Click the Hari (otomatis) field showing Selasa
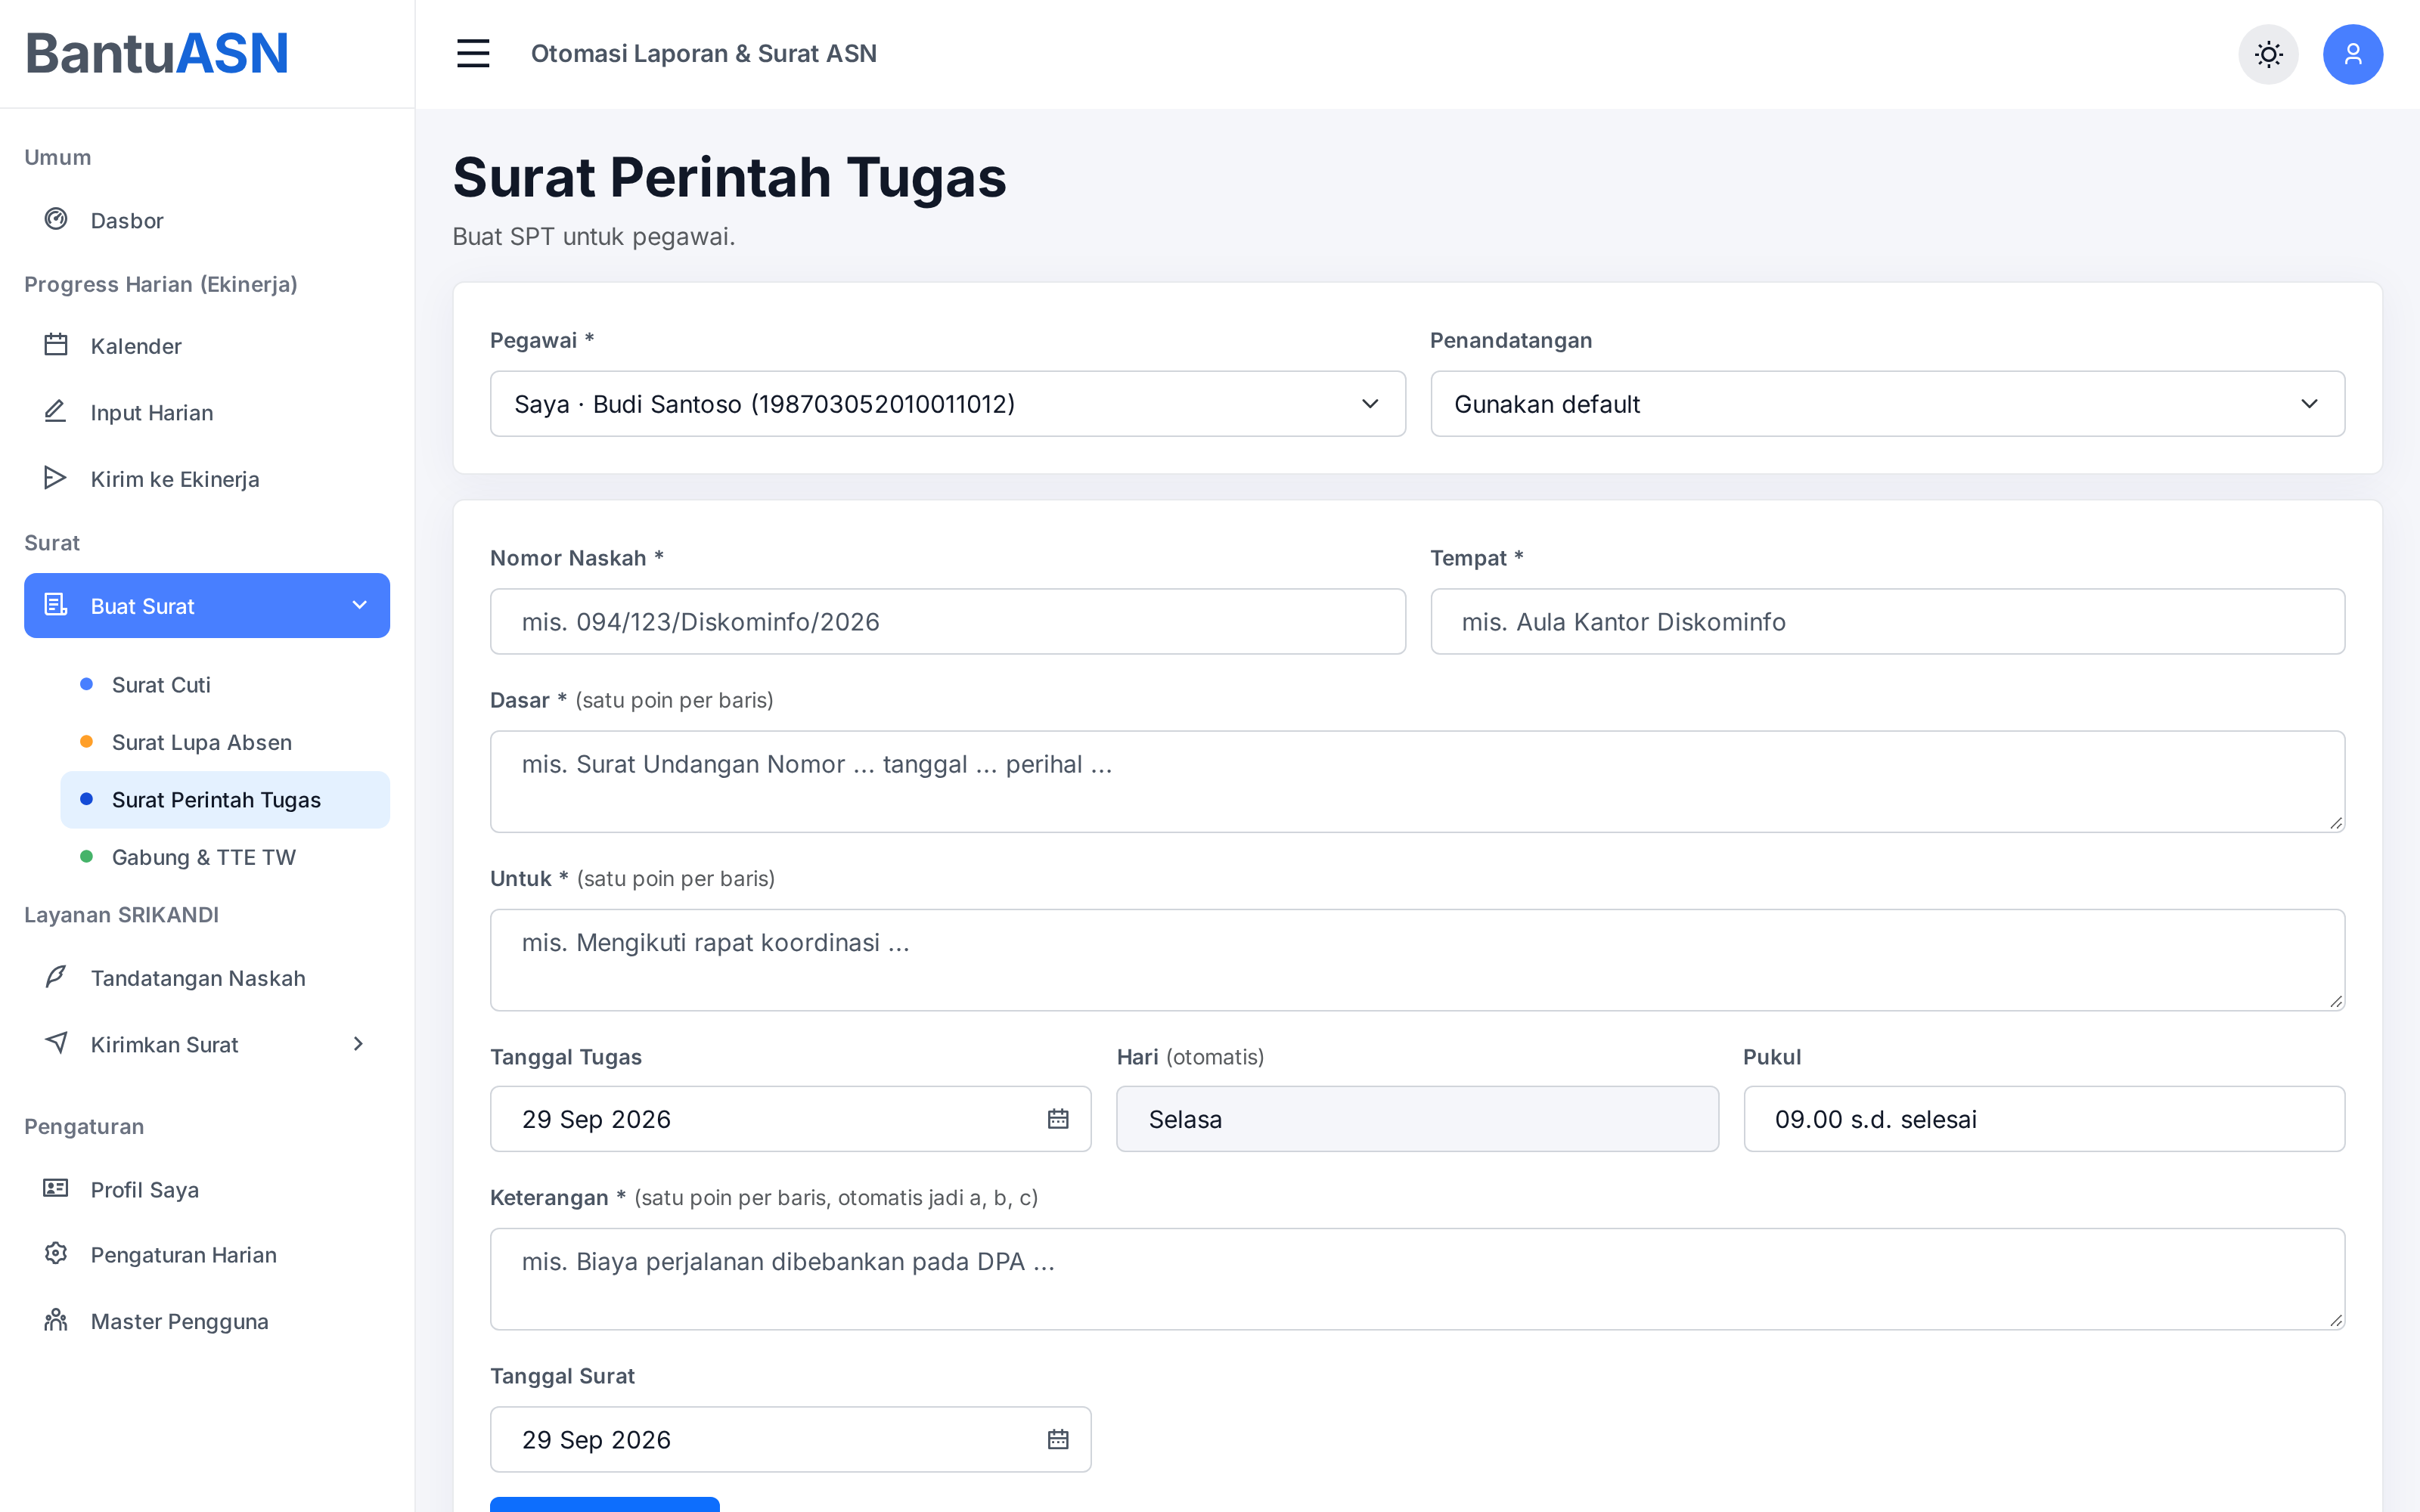This screenshot has height=1512, width=2420. [x=1417, y=1119]
